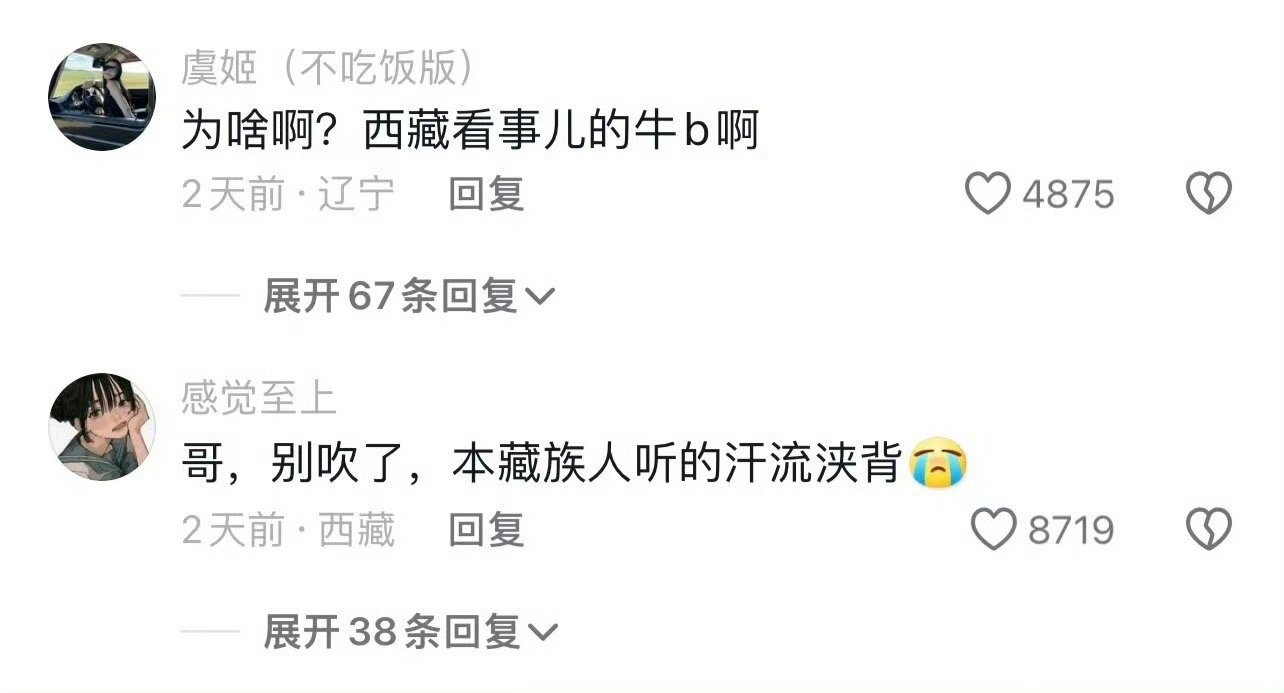Dislike 虞姬's comment with the broken heart
The height and width of the screenshot is (693, 1284).
pos(1208,193)
